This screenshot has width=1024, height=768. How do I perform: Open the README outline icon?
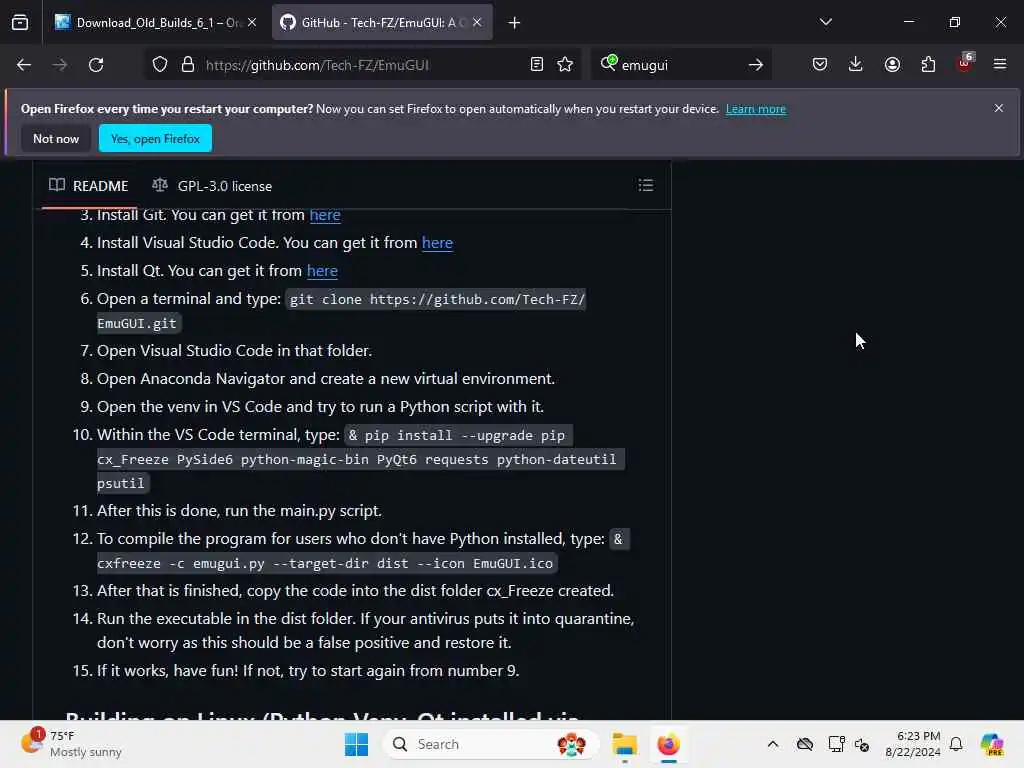[x=646, y=185]
